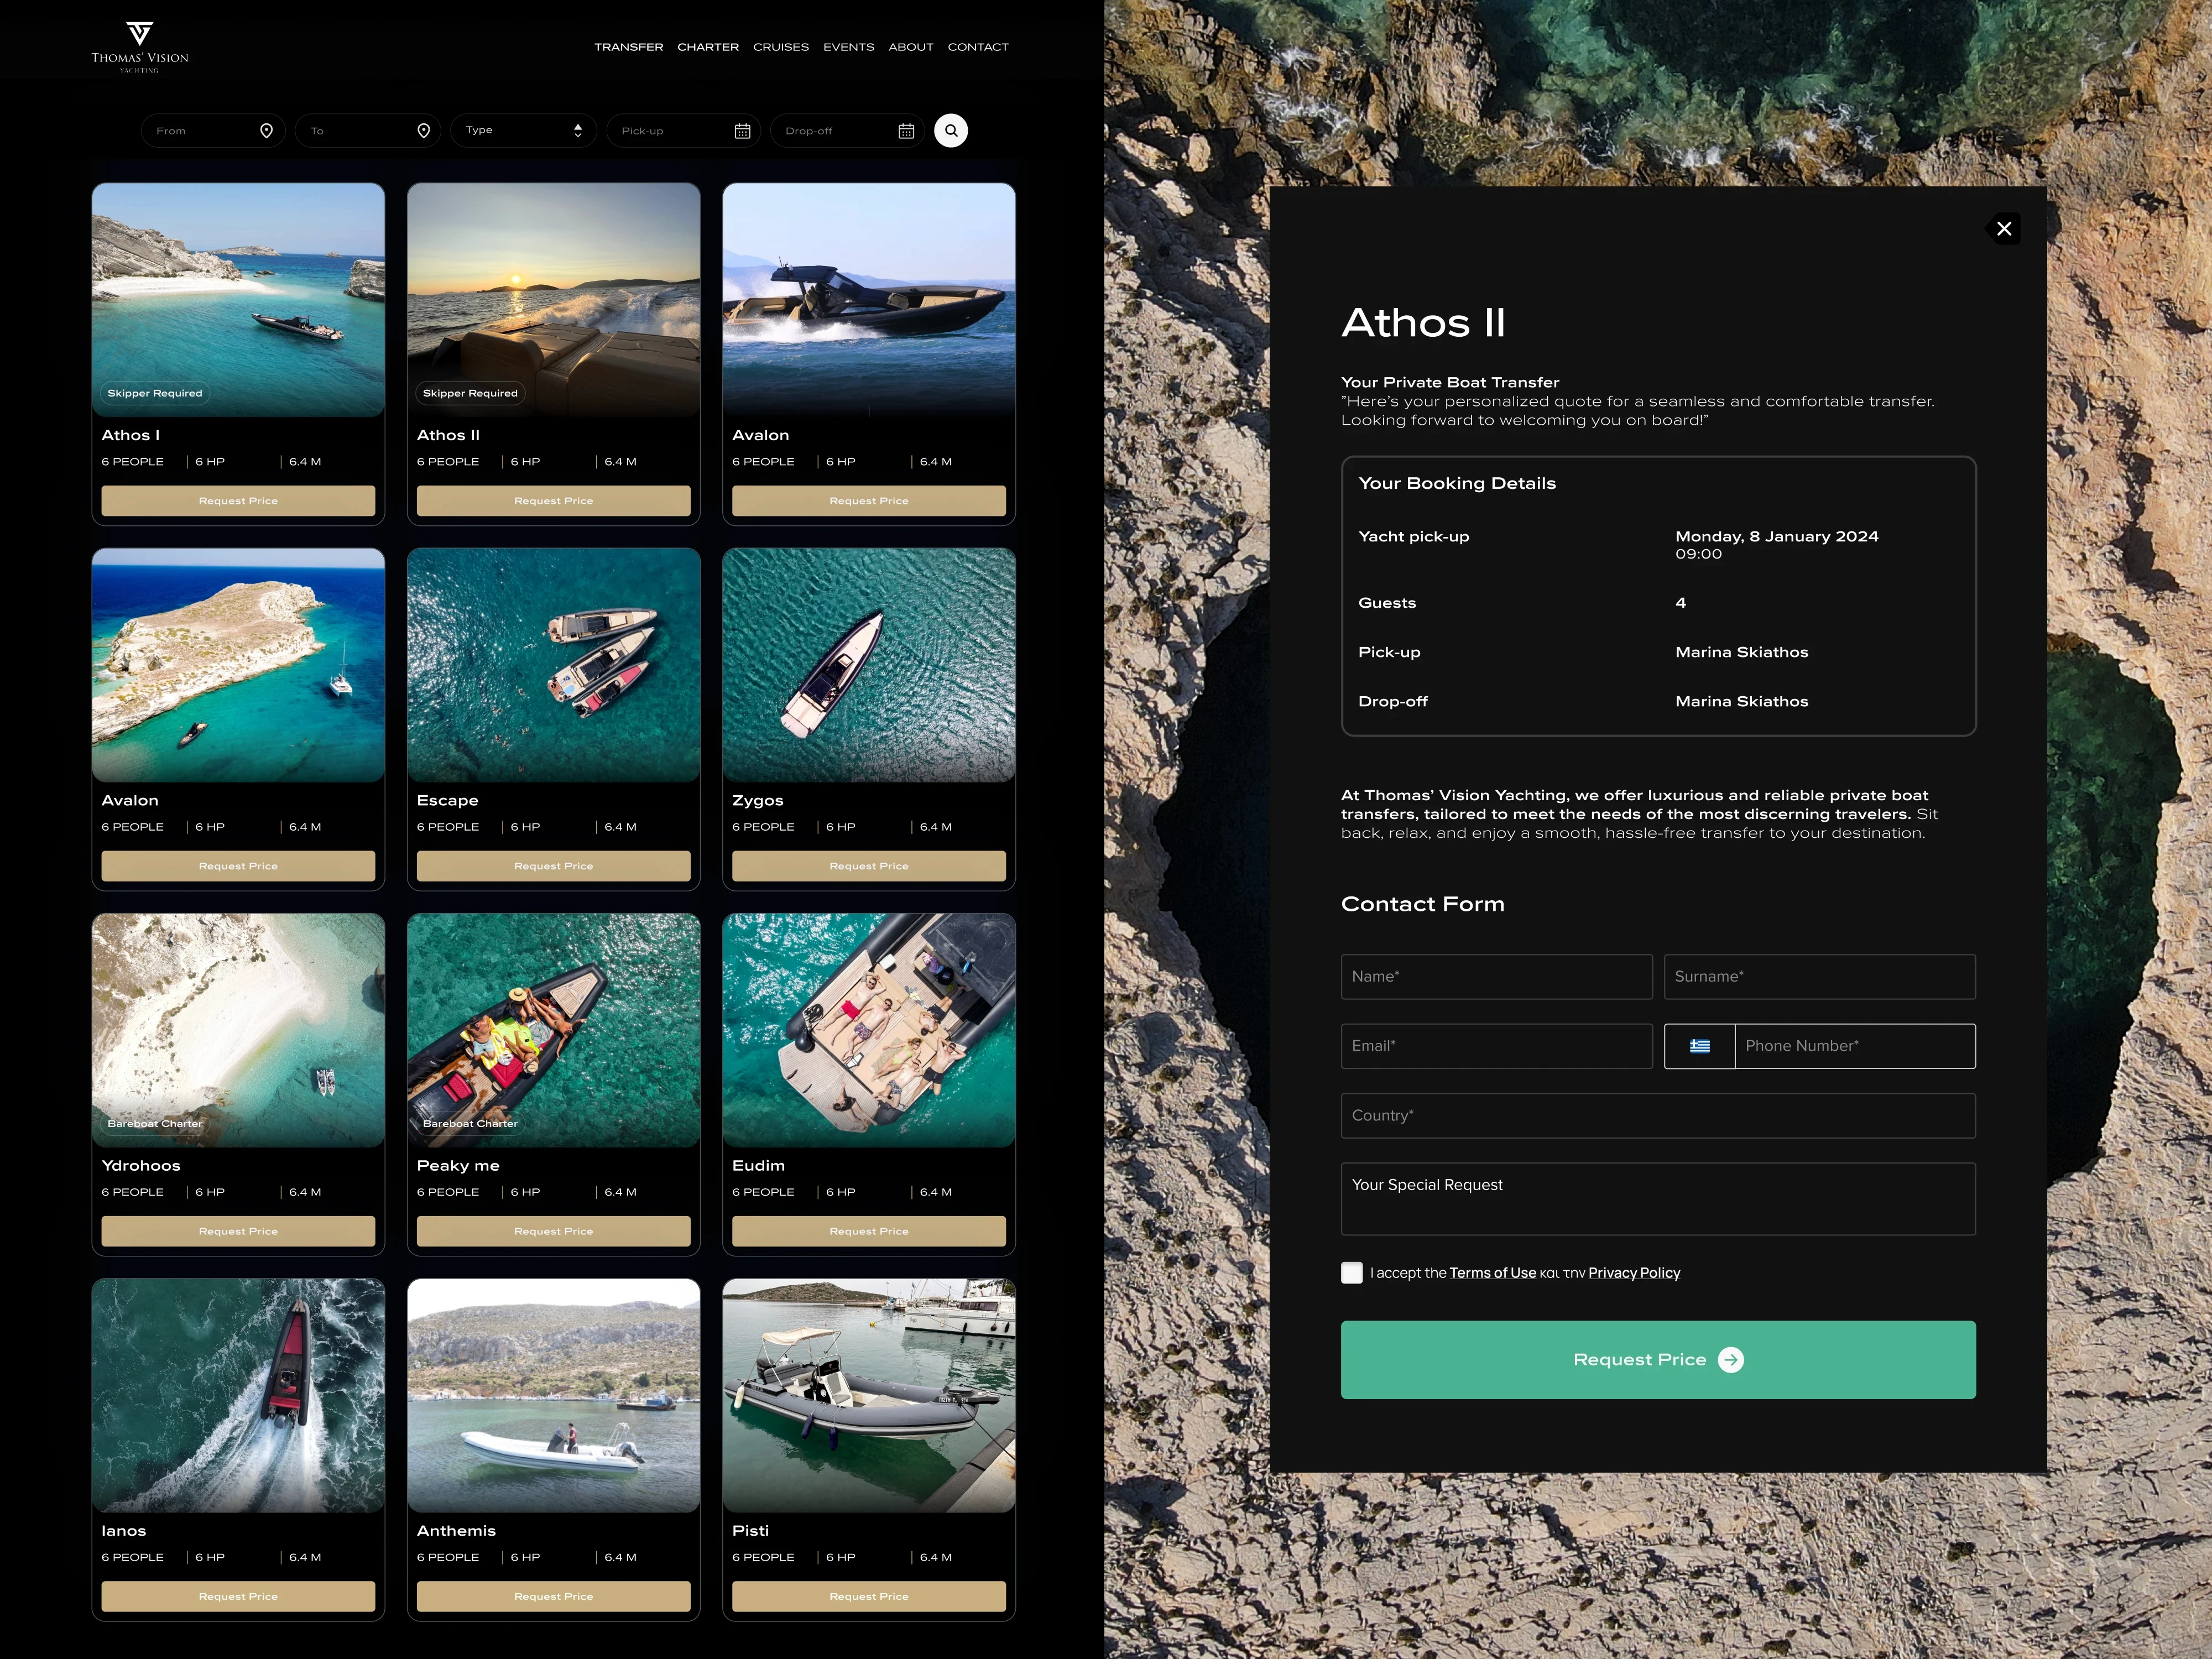Viewport: 2212px width, 1659px height.
Task: Click the Thomas' Vision Yachting logo
Action: tap(140, 46)
